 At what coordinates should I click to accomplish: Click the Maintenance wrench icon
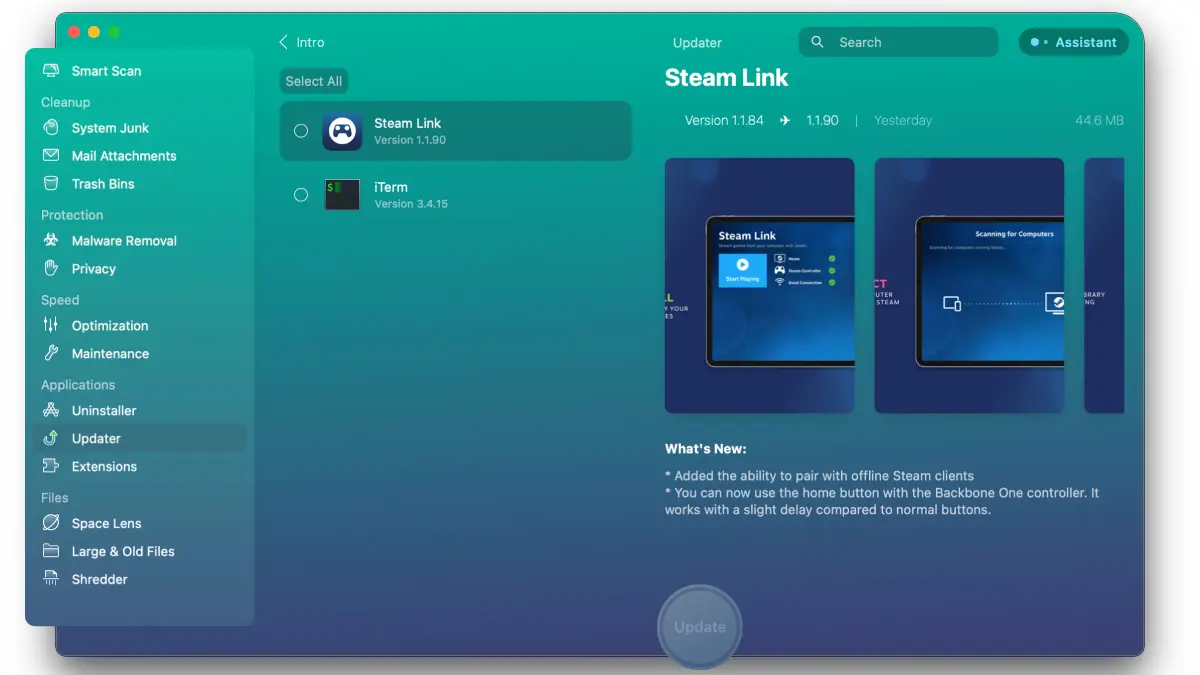point(51,354)
